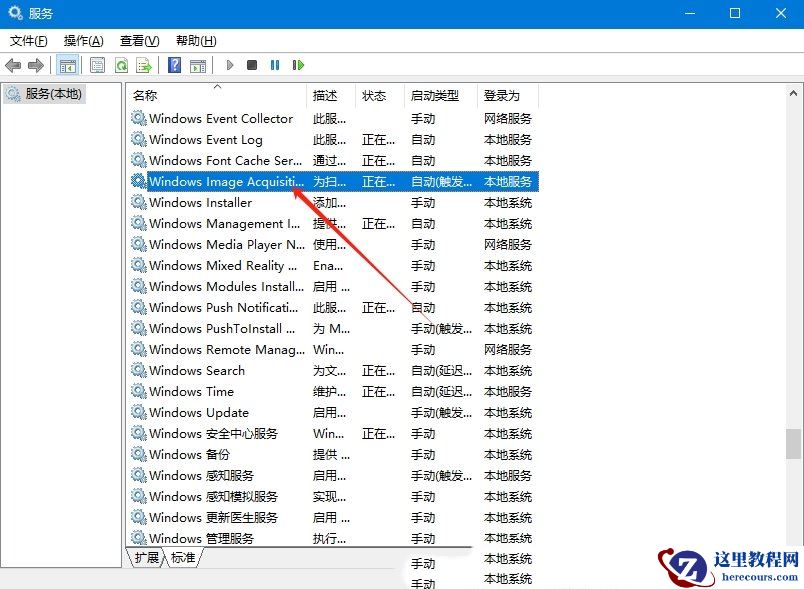Restart the service using the restart icon
Image resolution: width=804 pixels, height=589 pixels.
(297, 65)
